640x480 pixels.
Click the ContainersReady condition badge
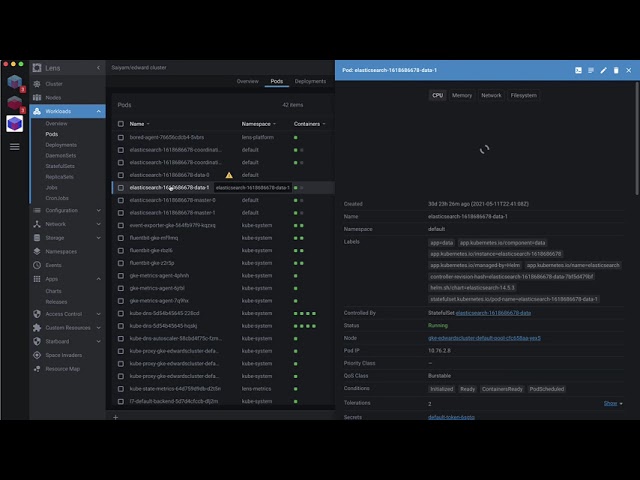coord(502,389)
